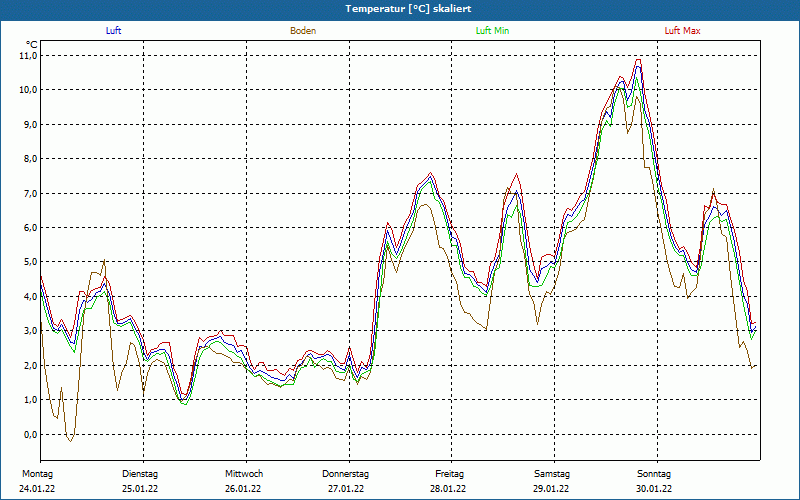
Task: Click the date 26.01.22
Action: pos(243,489)
